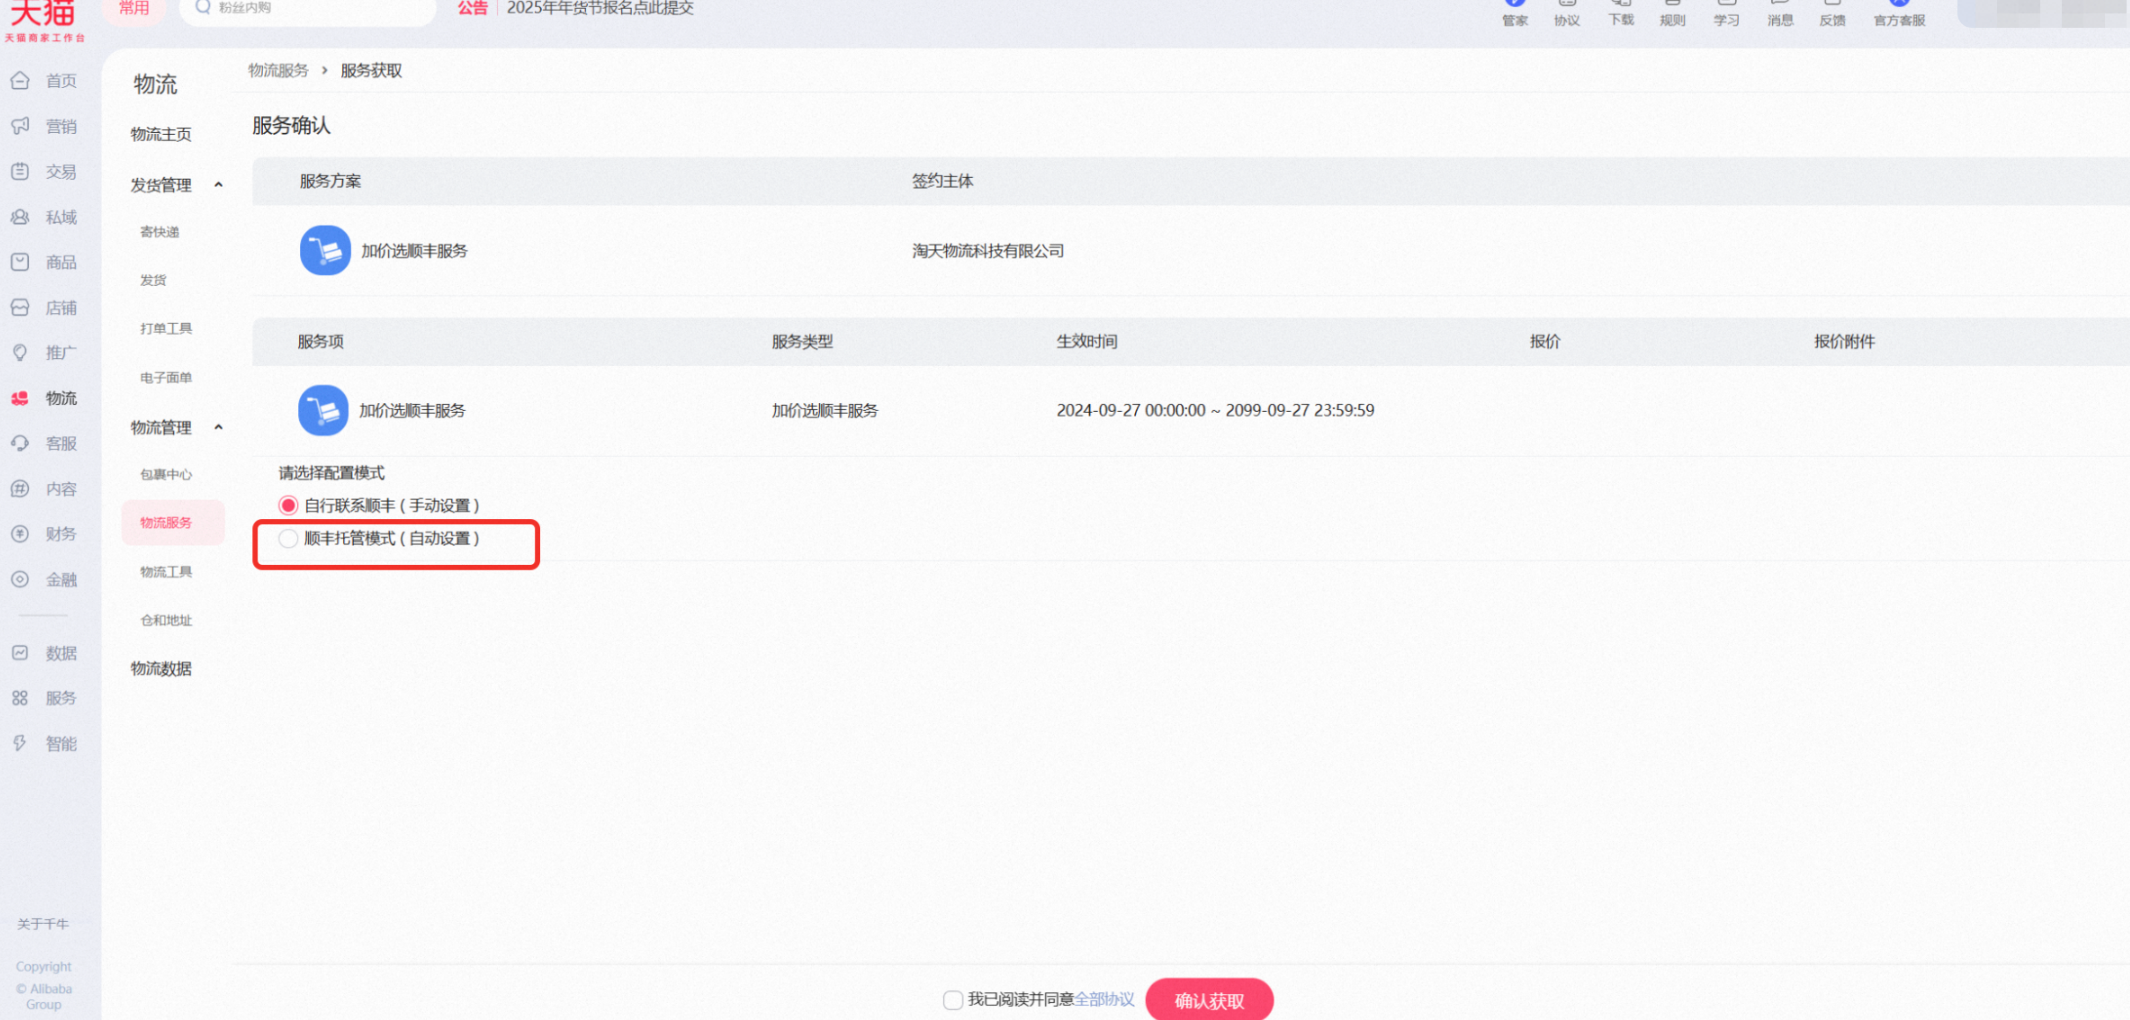Viewport: 2130px width, 1020px height.
Task: Open the 财务 finance icon
Action: coord(20,534)
